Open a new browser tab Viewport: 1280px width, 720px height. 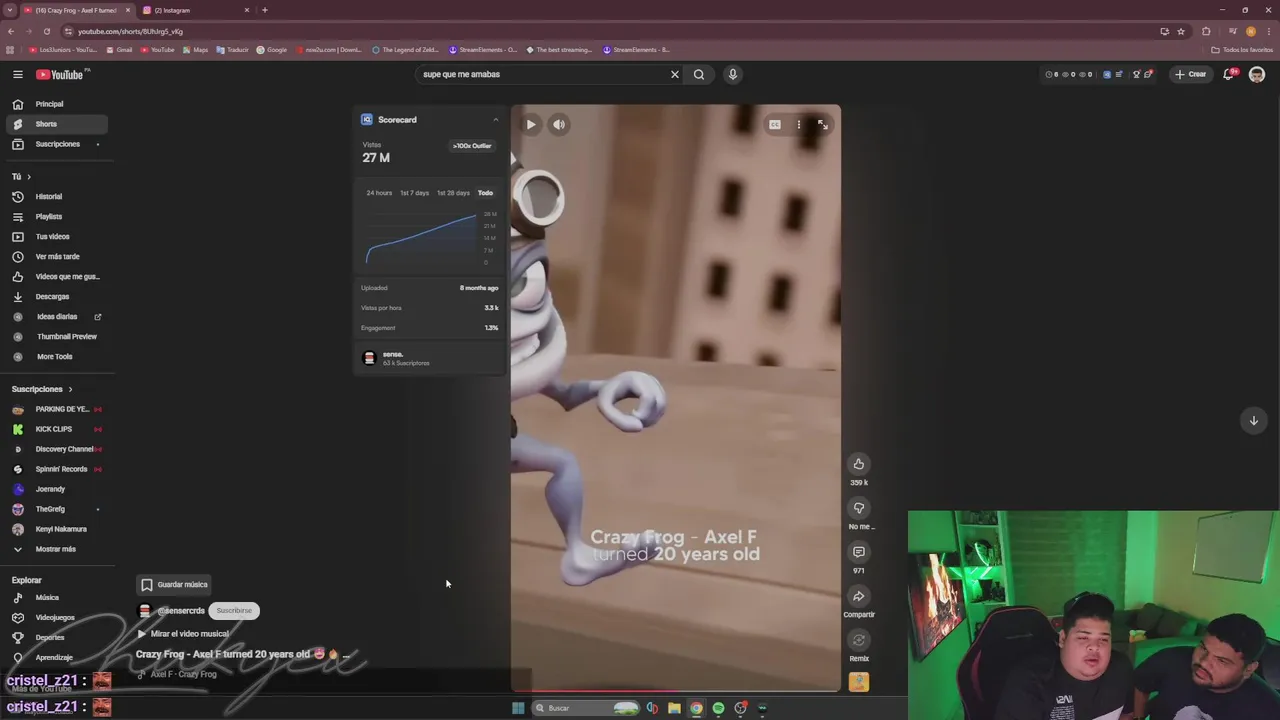[x=265, y=10]
